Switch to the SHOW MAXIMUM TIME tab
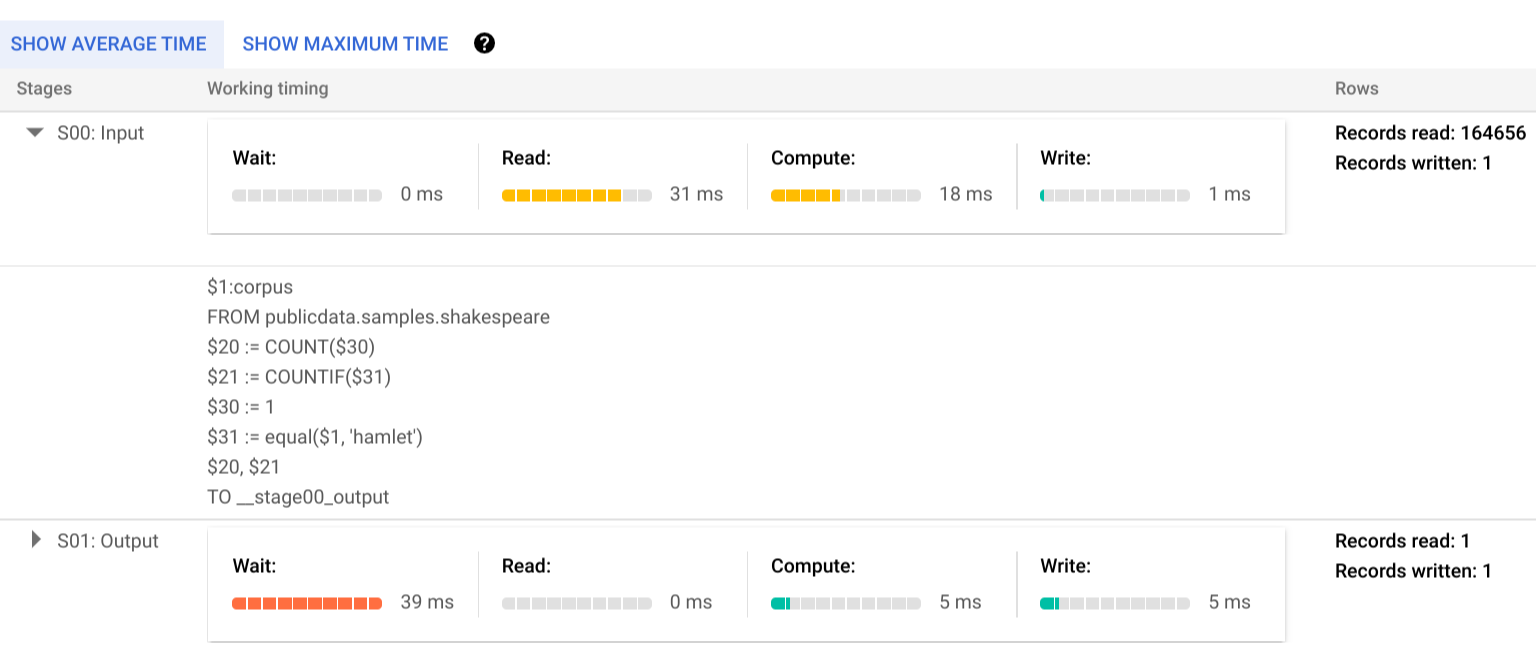 345,43
